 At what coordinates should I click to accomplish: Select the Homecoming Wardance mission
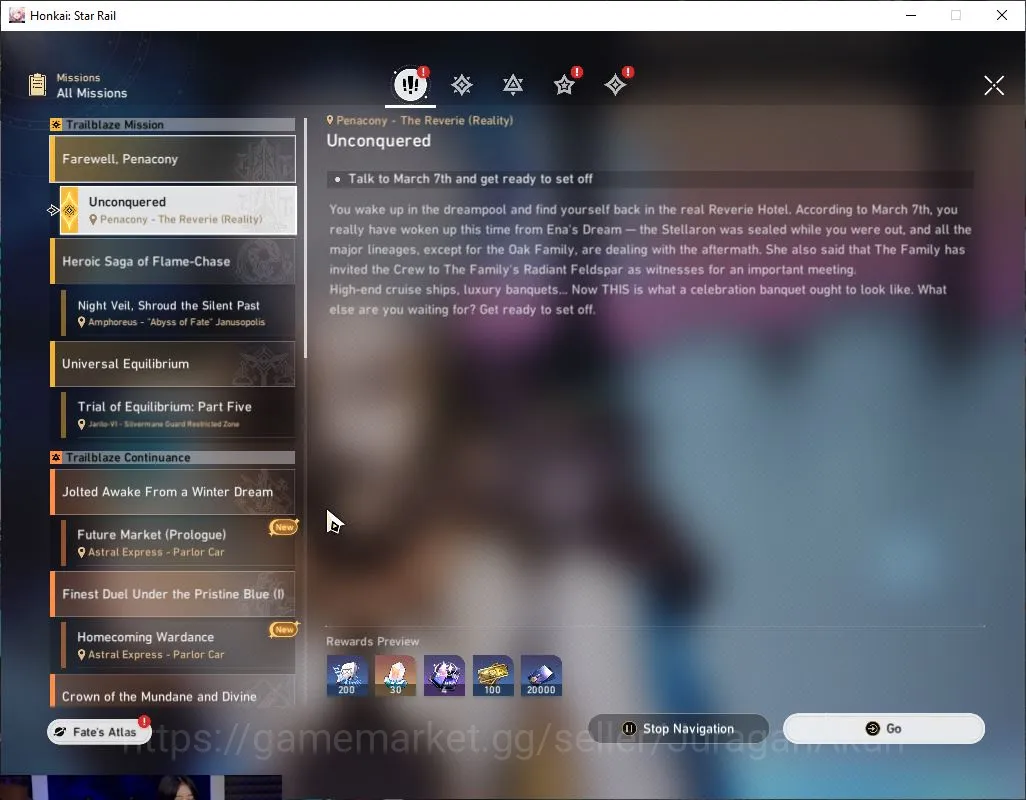click(178, 645)
